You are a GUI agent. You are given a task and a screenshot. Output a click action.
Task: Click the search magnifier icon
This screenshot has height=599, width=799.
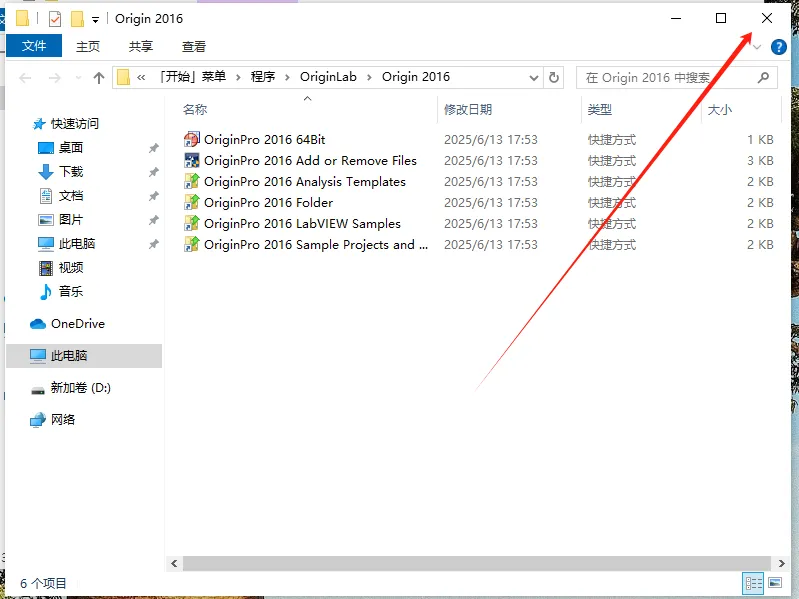point(763,77)
